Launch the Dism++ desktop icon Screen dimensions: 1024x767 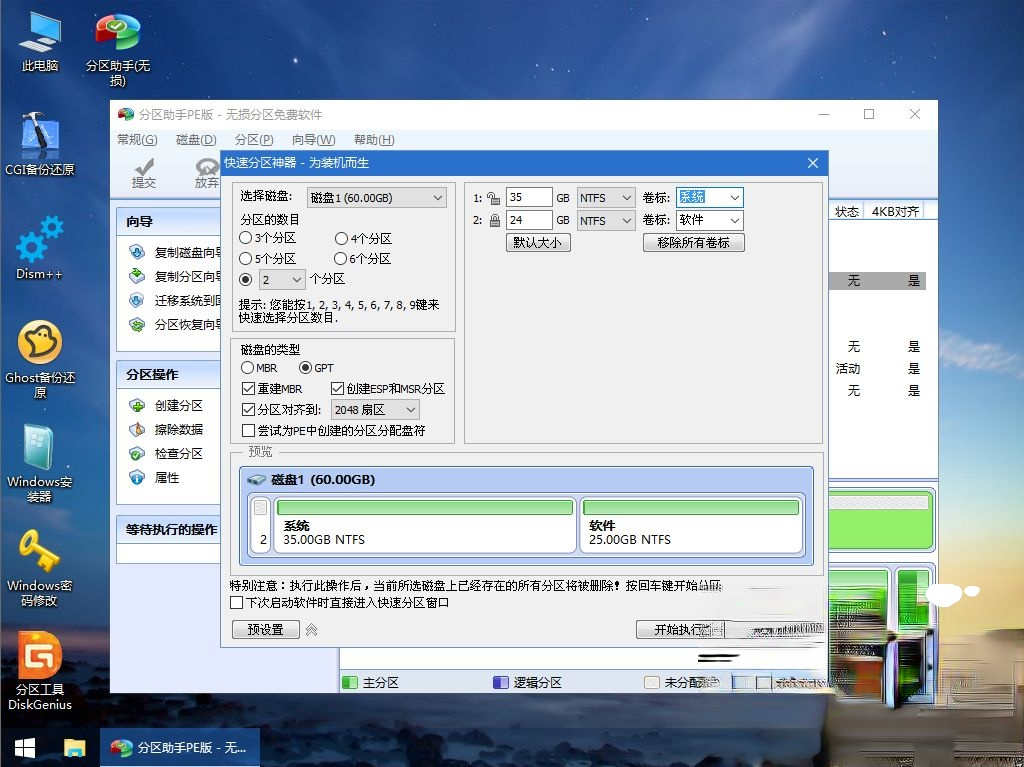[40, 248]
